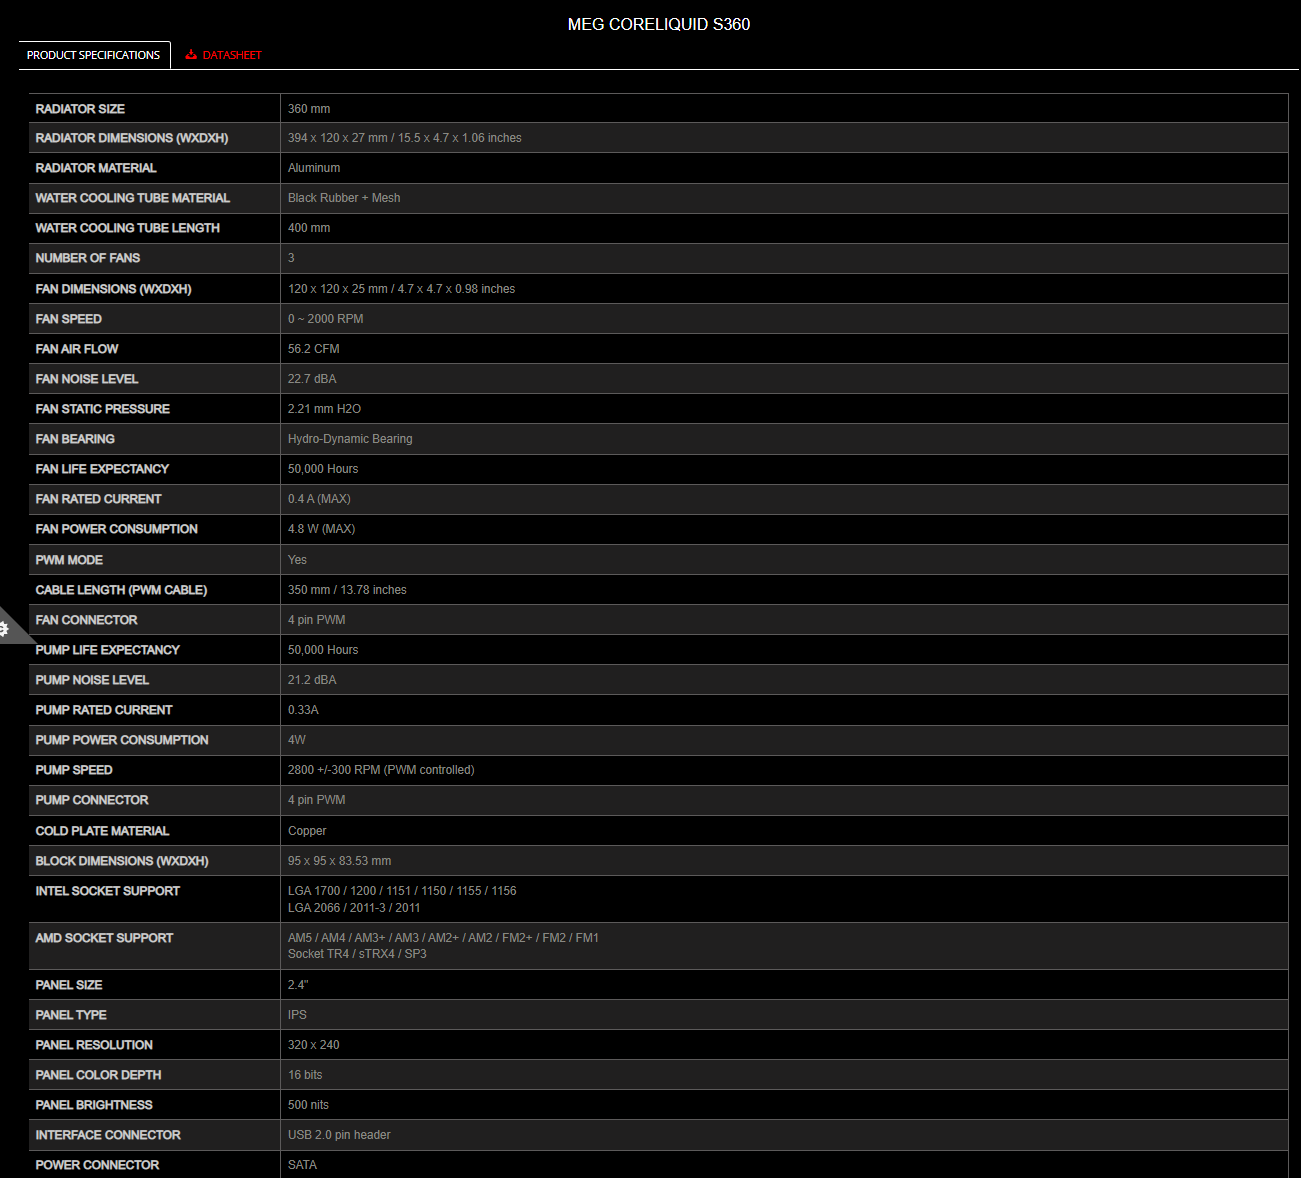The image size is (1301, 1178).
Task: Click the Cold Plate Material label
Action: click(102, 831)
